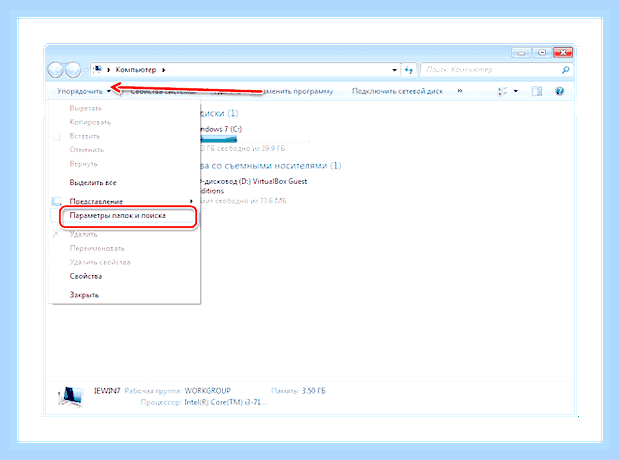Click the Удалить menu entry

click(x=83, y=234)
